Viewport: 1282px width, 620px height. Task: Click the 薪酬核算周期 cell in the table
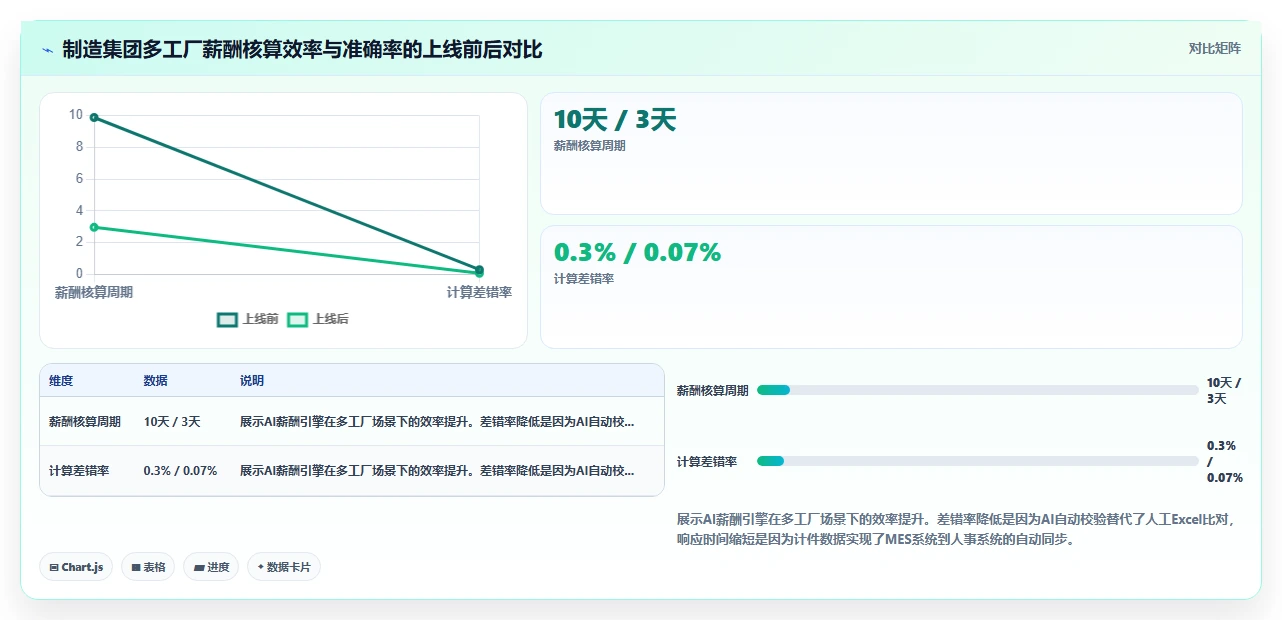pyautogui.click(x=85, y=422)
